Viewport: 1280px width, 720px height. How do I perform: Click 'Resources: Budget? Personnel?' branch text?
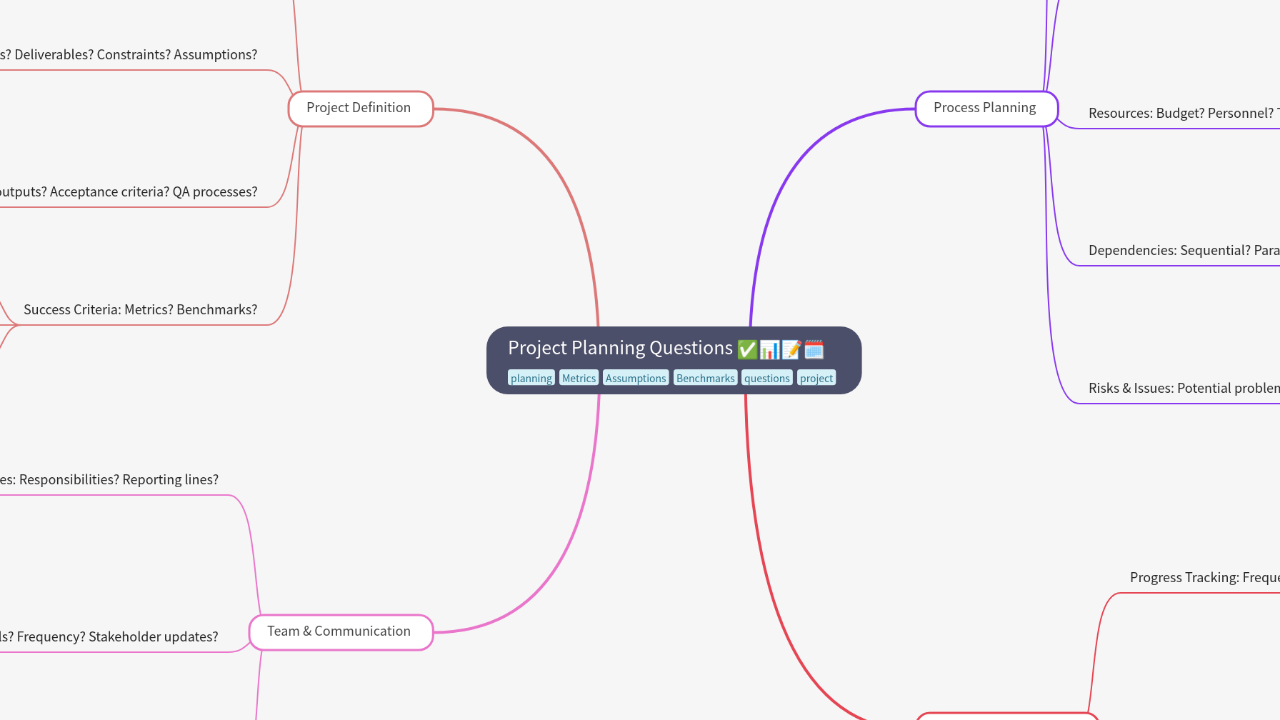[x=1182, y=113]
